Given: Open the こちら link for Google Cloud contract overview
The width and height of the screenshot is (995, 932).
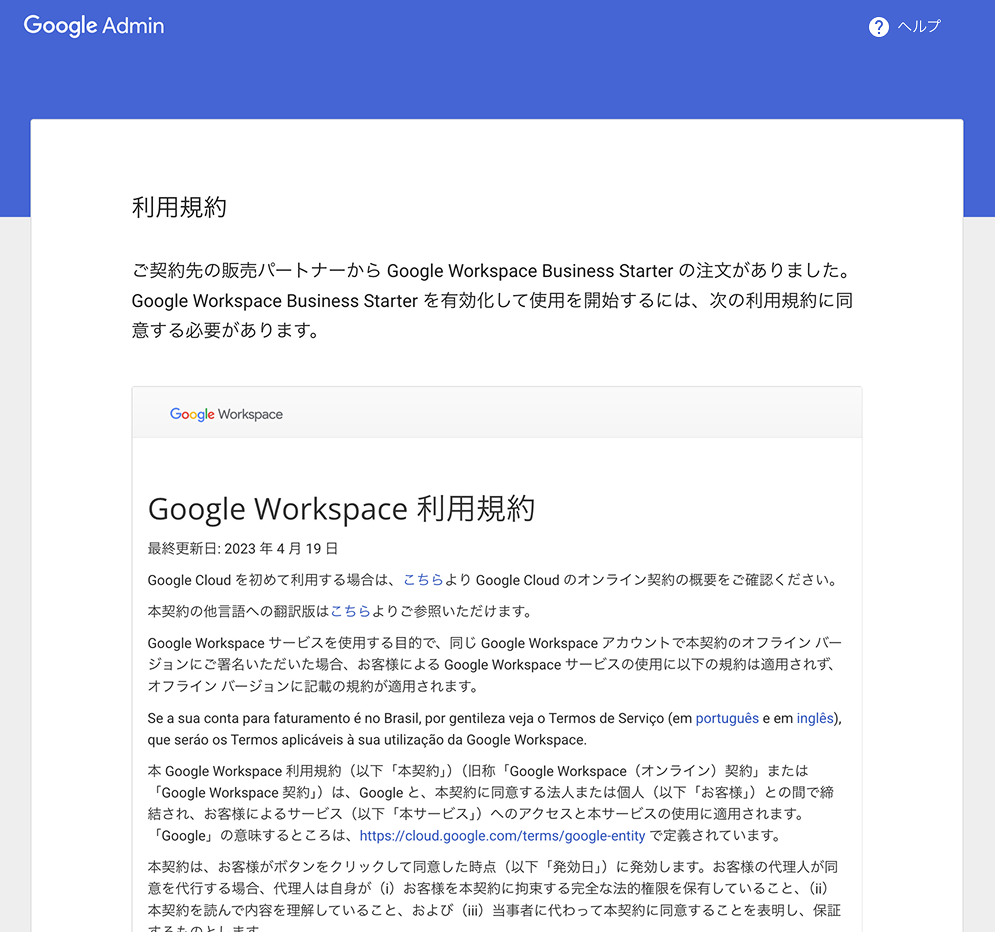Looking at the screenshot, I should [x=422, y=580].
